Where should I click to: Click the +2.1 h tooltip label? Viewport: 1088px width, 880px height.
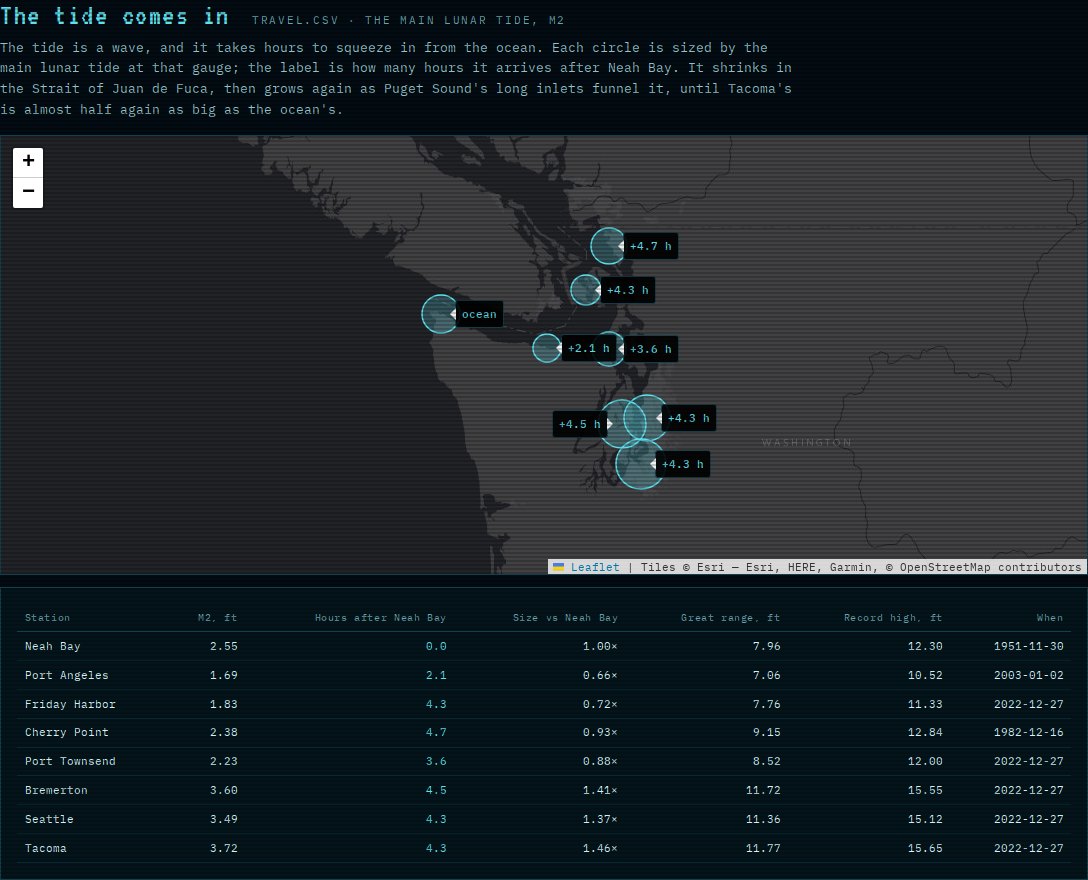point(588,348)
